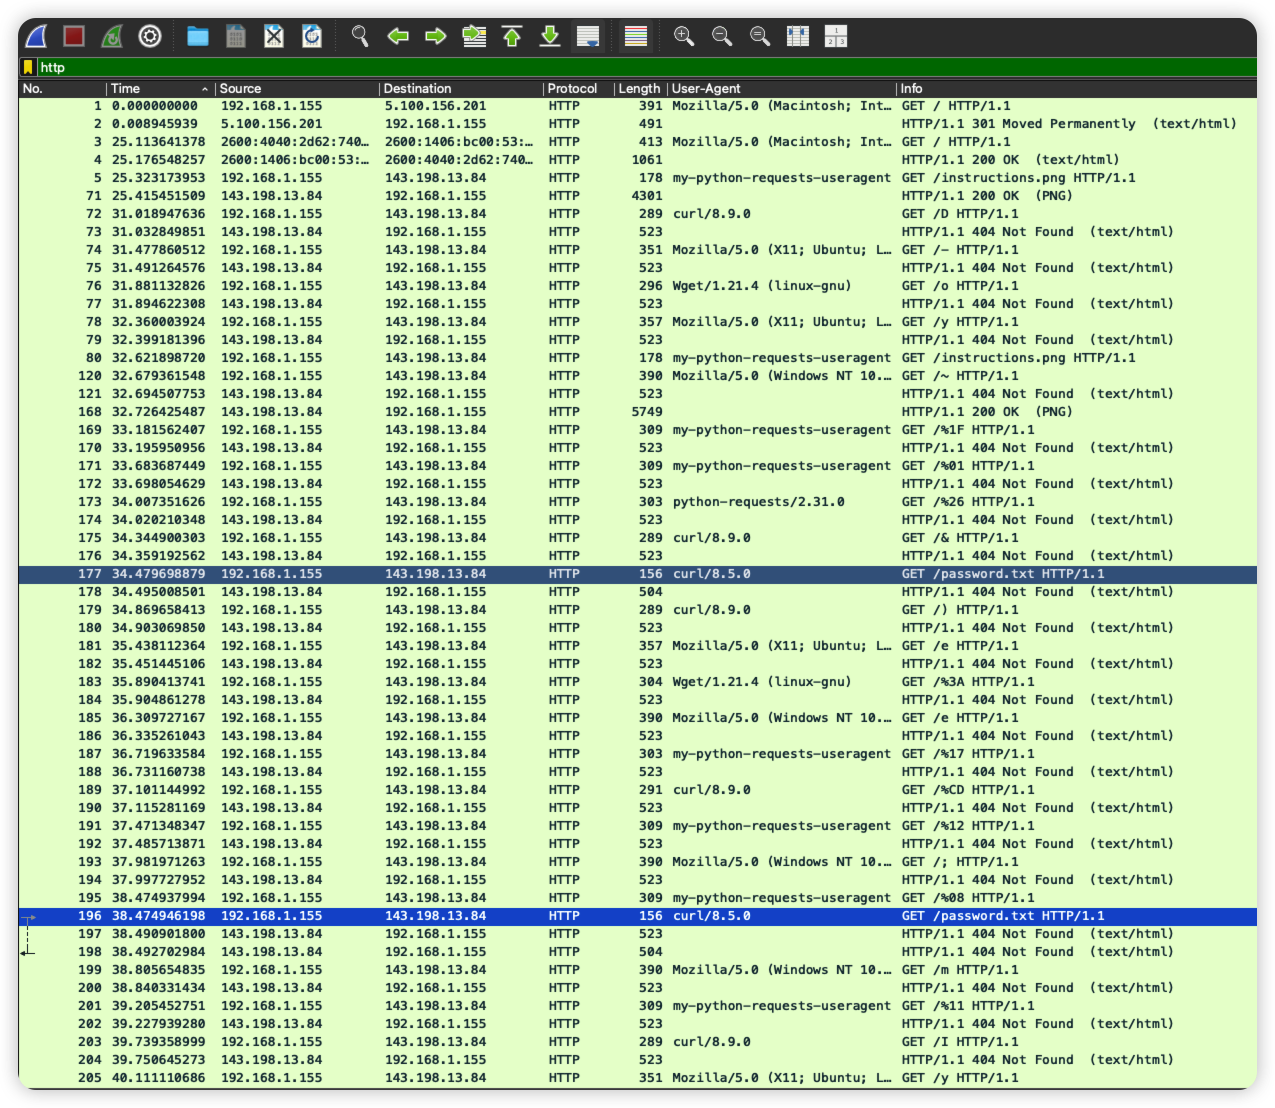Select packet 80 at time 32.621898720
This screenshot has width=1275, height=1108.
(x=637, y=358)
